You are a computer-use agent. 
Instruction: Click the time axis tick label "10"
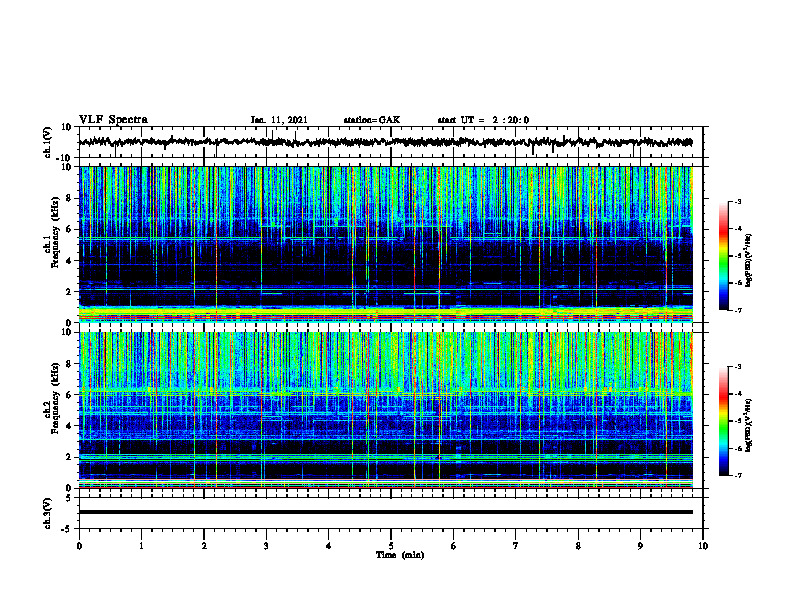click(703, 546)
